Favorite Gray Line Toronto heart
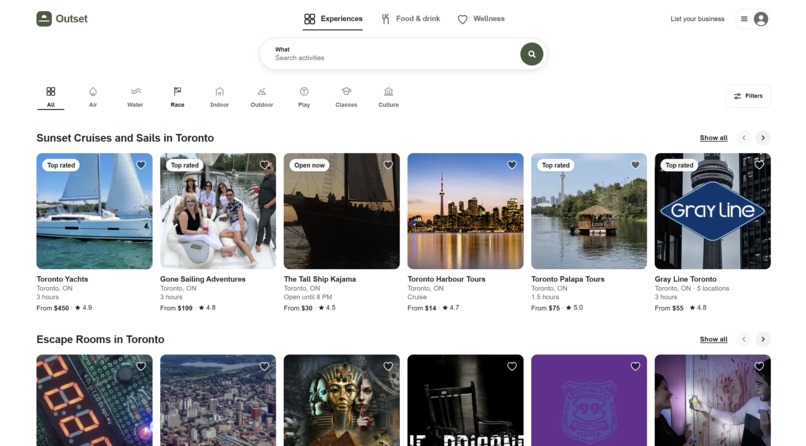The width and height of the screenshot is (806, 446). click(x=759, y=165)
